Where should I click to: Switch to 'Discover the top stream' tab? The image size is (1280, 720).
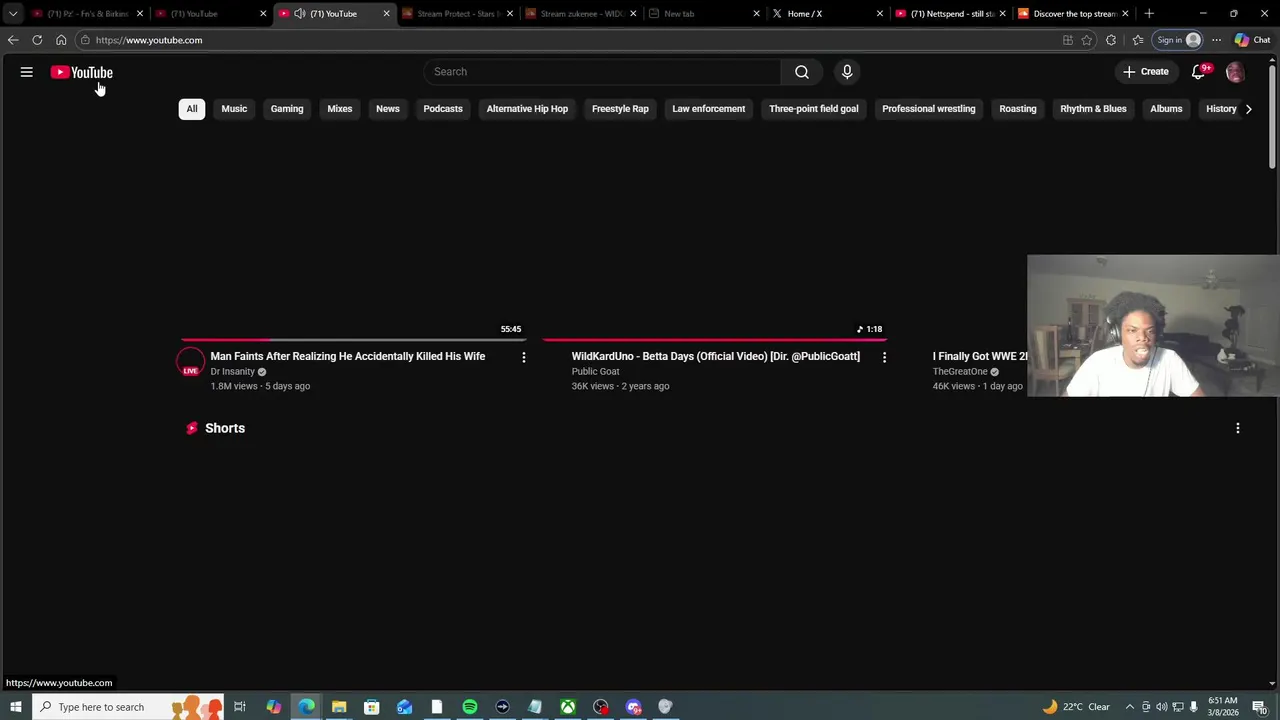coord(1074,14)
